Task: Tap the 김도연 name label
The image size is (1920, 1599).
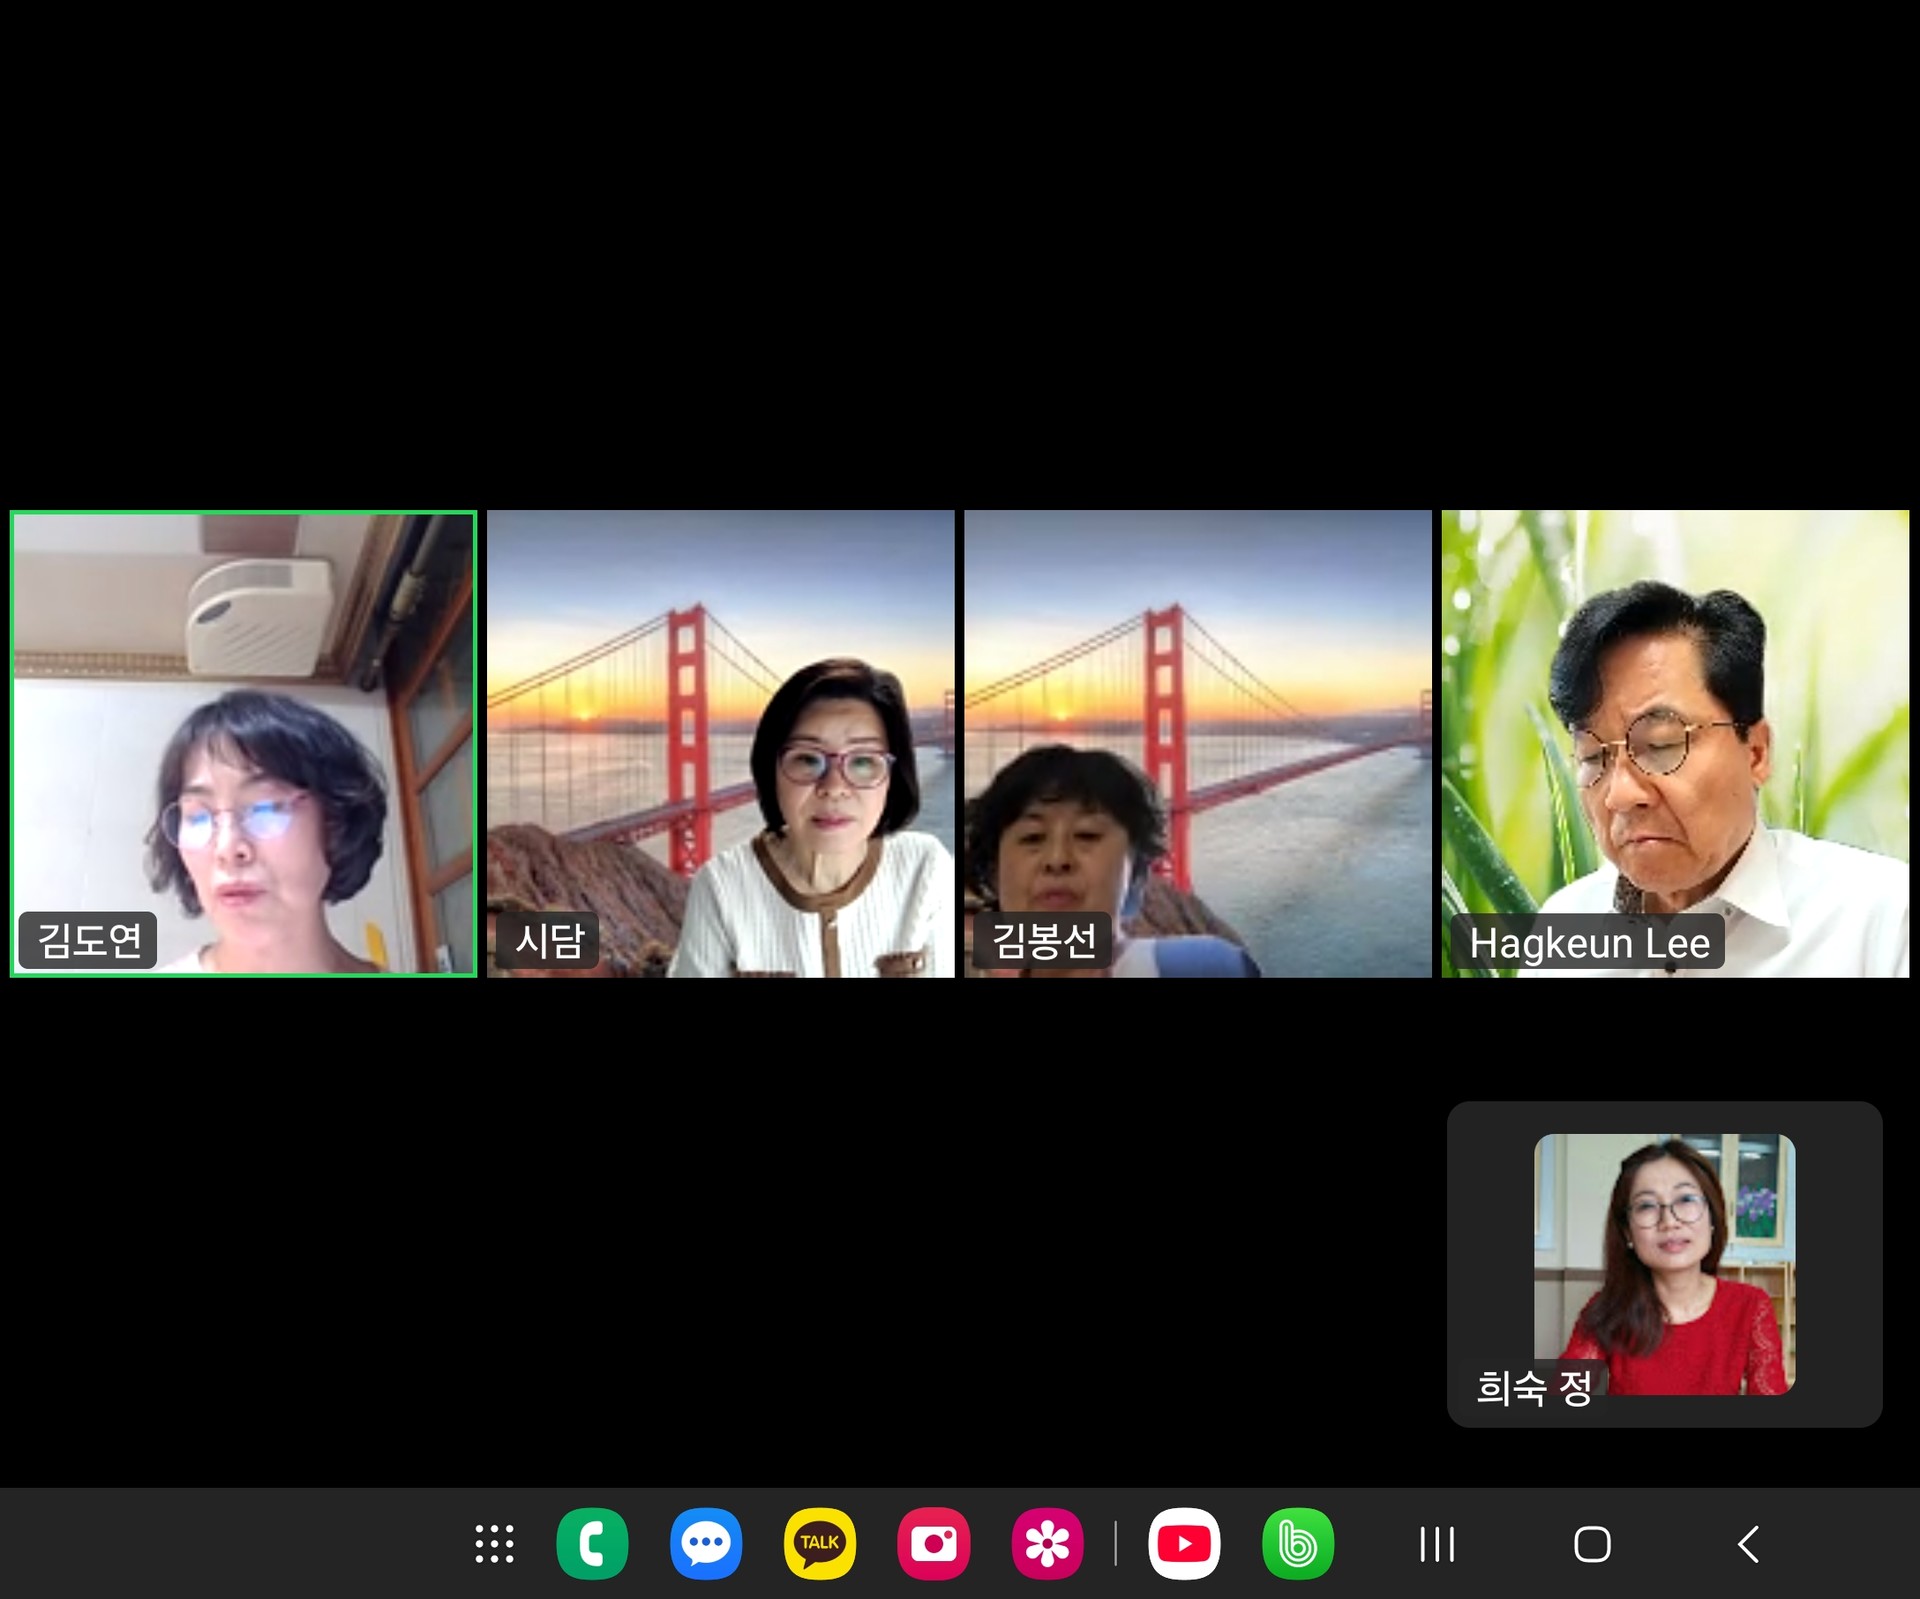Action: [x=88, y=940]
